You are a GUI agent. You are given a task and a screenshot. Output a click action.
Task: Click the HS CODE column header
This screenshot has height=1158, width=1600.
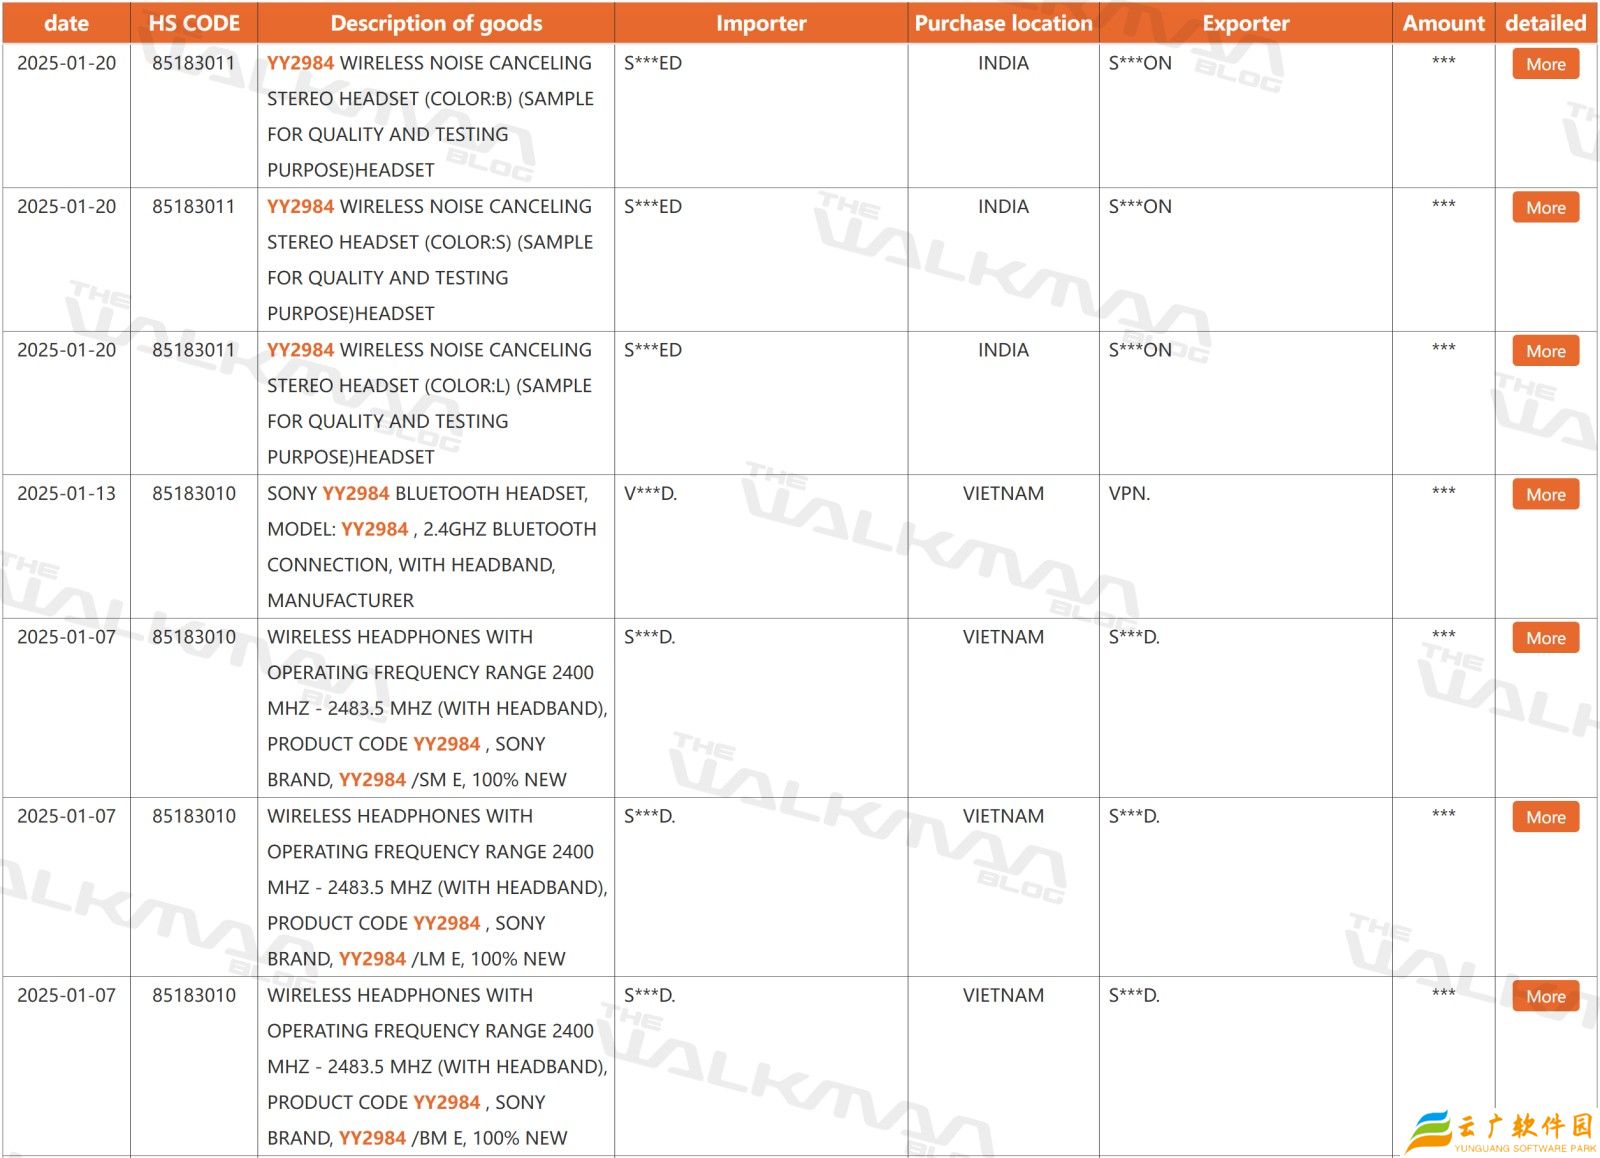(194, 23)
